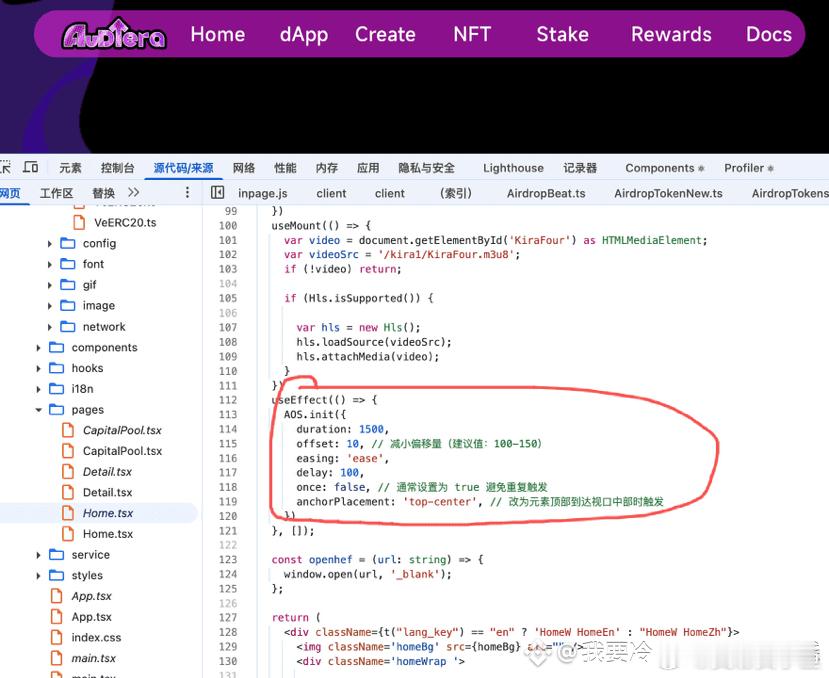Open the italic main.tsx file
The image size is (829, 678).
click(x=94, y=658)
